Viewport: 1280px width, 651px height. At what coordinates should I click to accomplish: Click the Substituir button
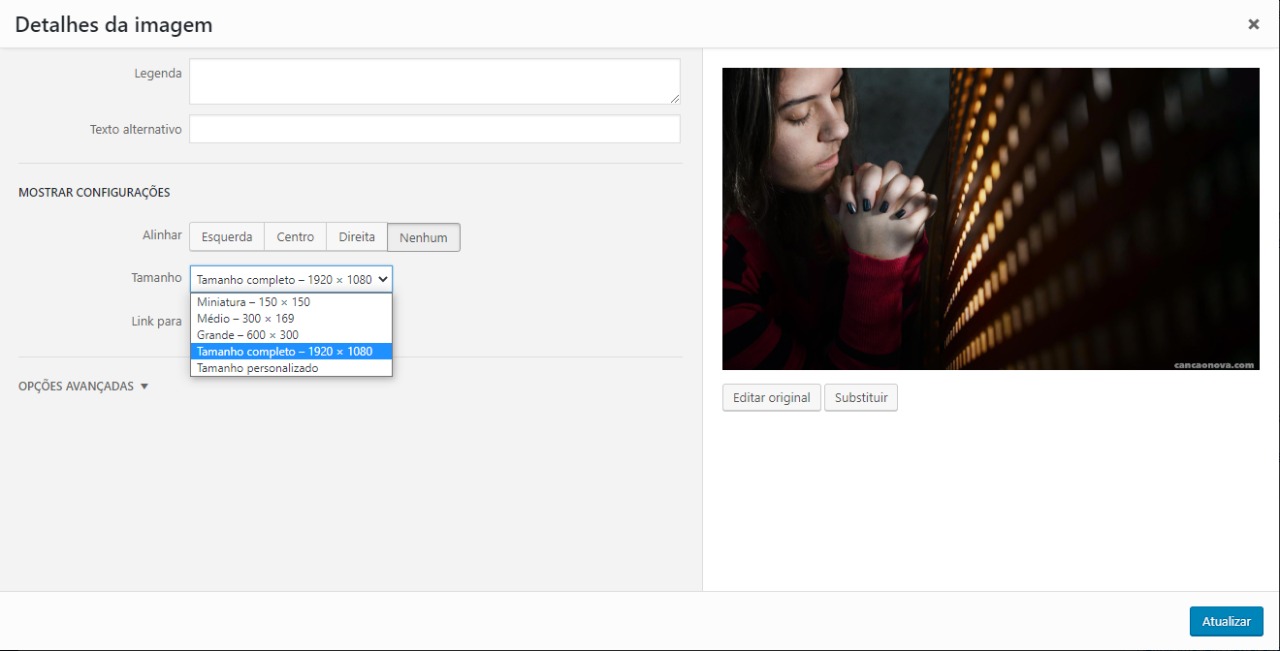click(x=861, y=397)
